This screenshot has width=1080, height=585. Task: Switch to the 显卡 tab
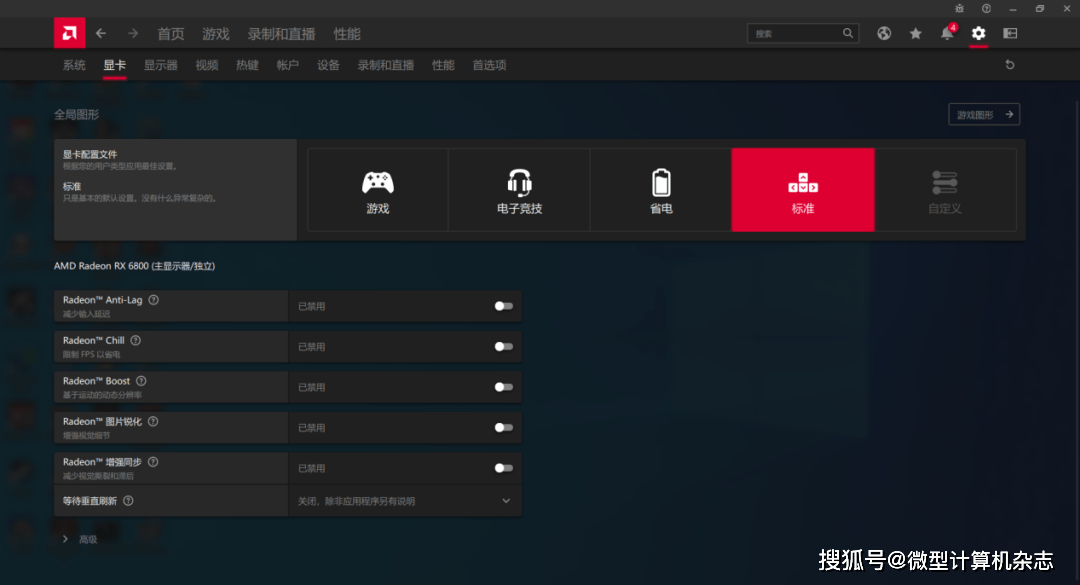pos(114,65)
